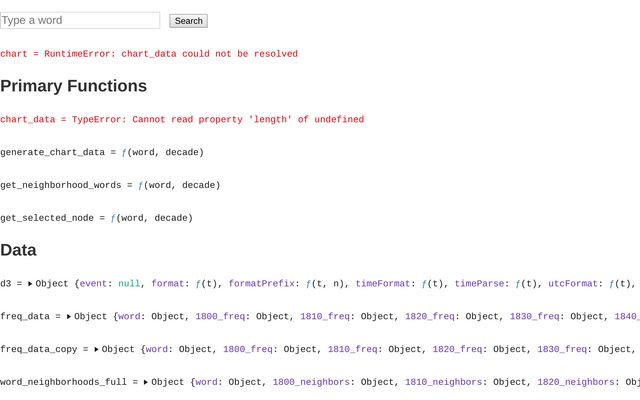Click the Primary Functions heading
This screenshot has height=400, width=640.
[x=74, y=86]
